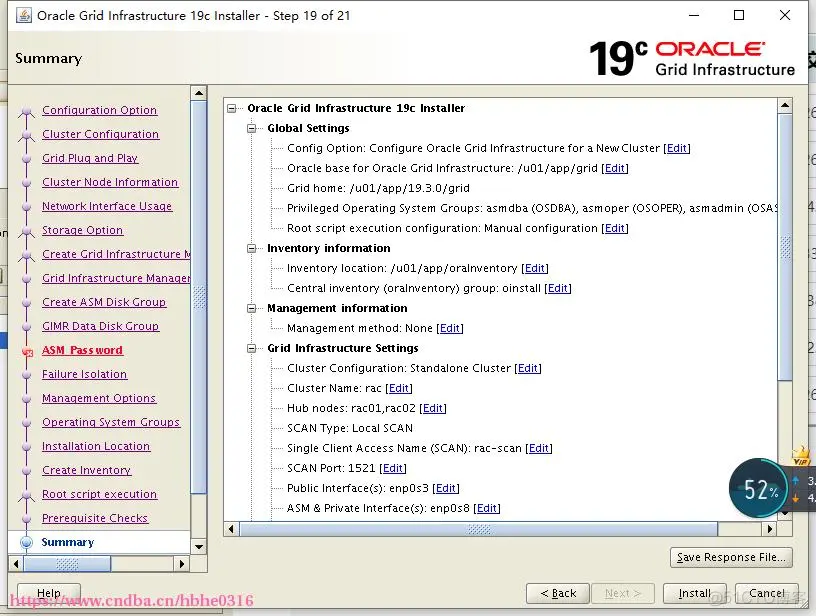816x616 pixels.
Task: Open the Failure Isolation step
Action: tap(84, 374)
